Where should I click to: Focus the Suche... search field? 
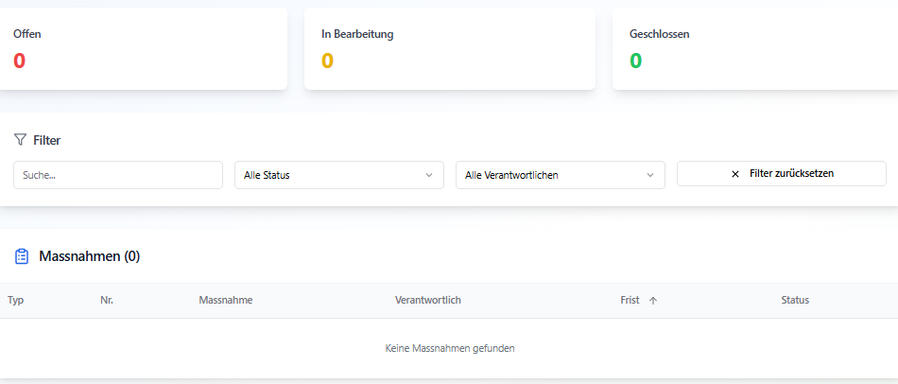(118, 175)
